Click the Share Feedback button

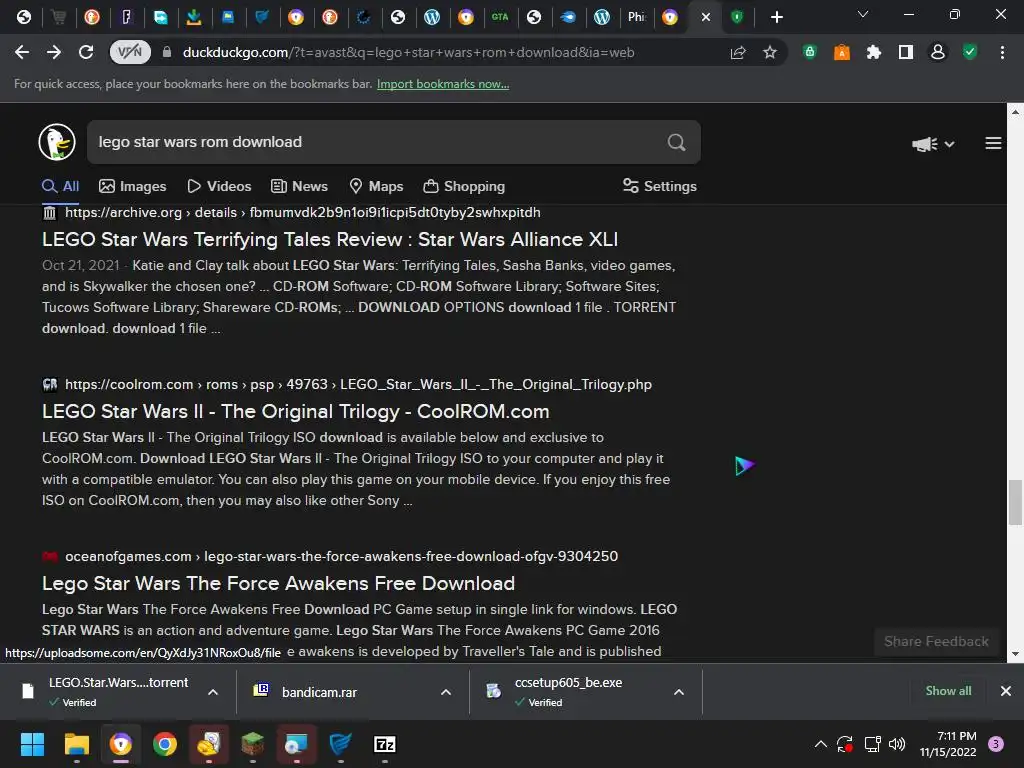[936, 641]
